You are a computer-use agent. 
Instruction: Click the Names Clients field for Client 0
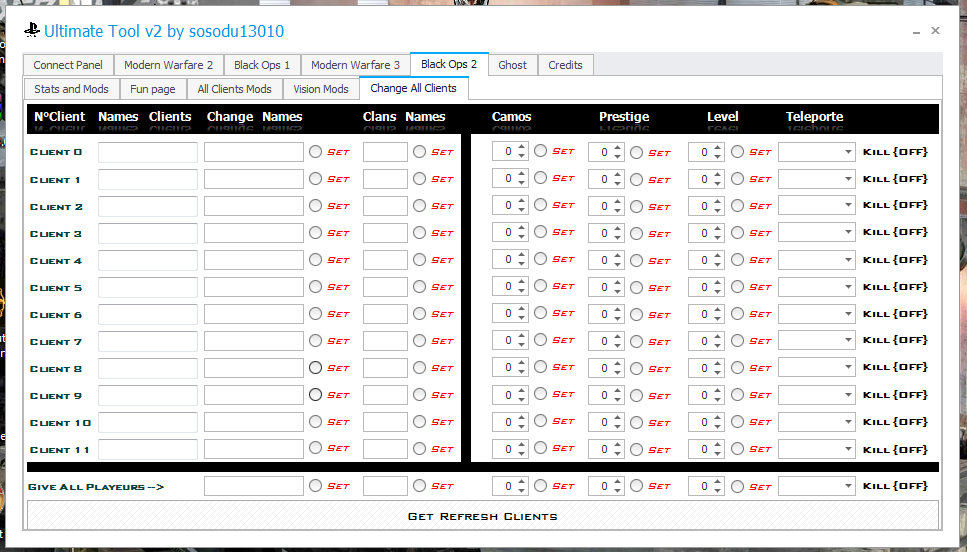click(x=148, y=152)
